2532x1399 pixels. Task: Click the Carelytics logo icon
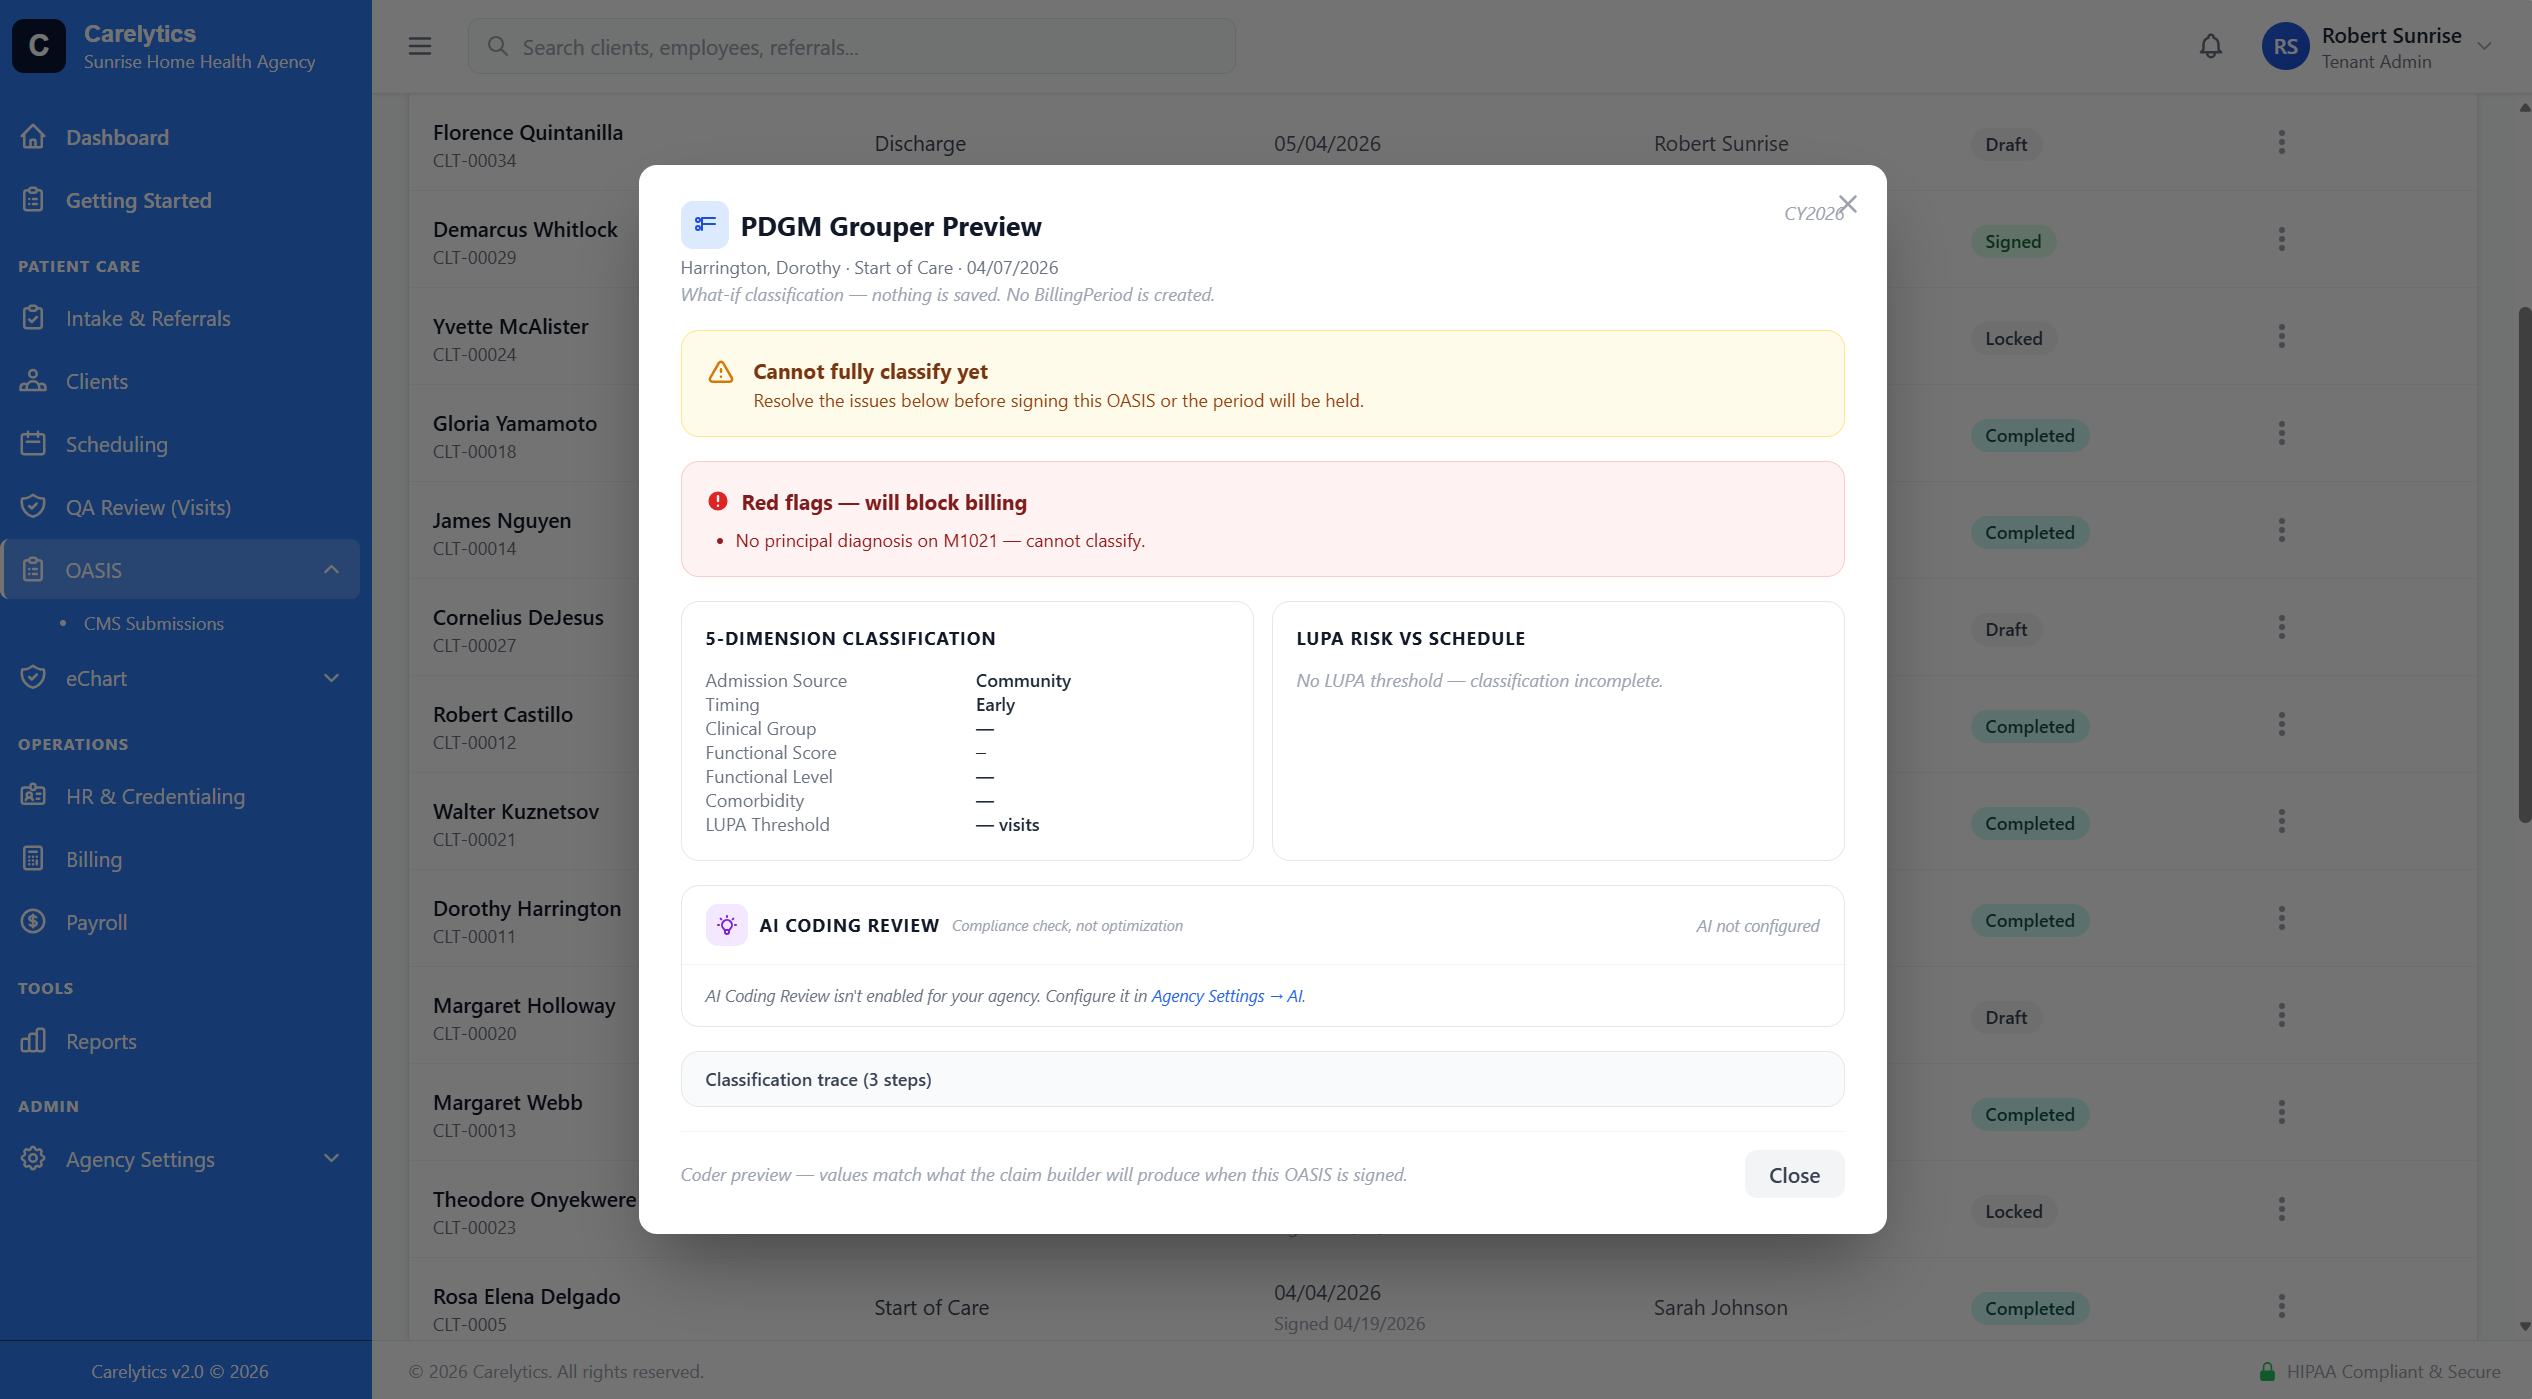pos(39,46)
